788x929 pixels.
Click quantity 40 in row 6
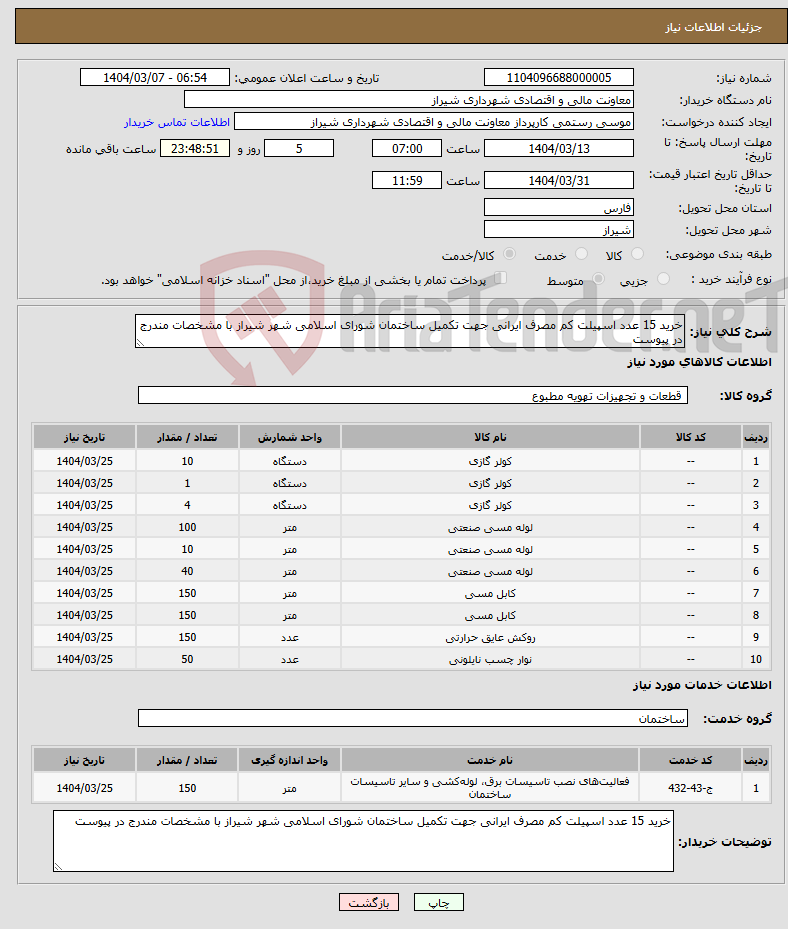187,571
